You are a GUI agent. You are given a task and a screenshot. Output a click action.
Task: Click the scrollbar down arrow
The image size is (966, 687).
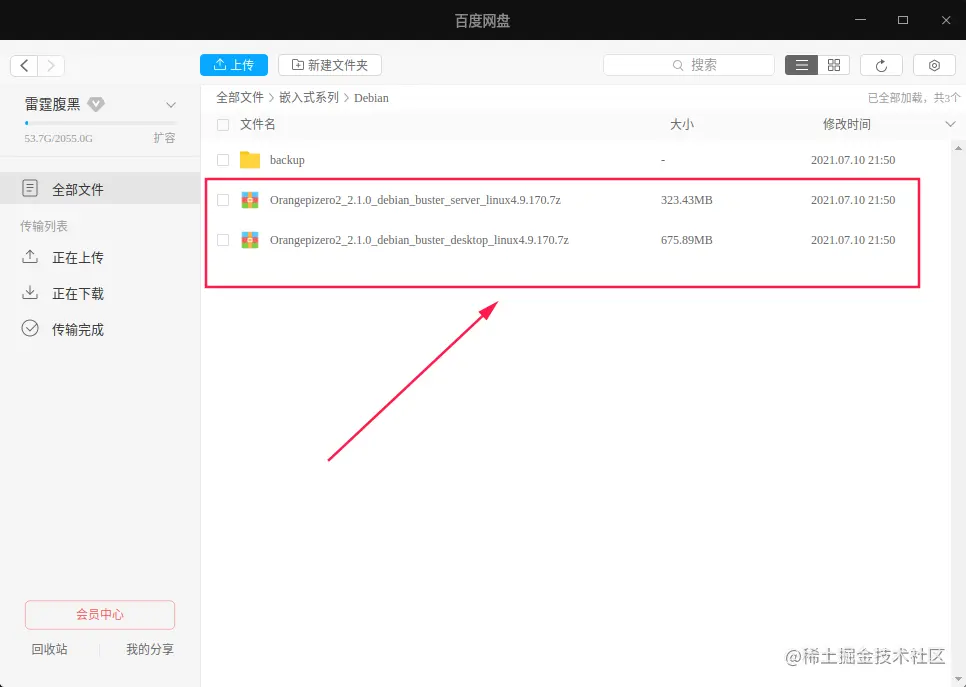tap(958, 678)
